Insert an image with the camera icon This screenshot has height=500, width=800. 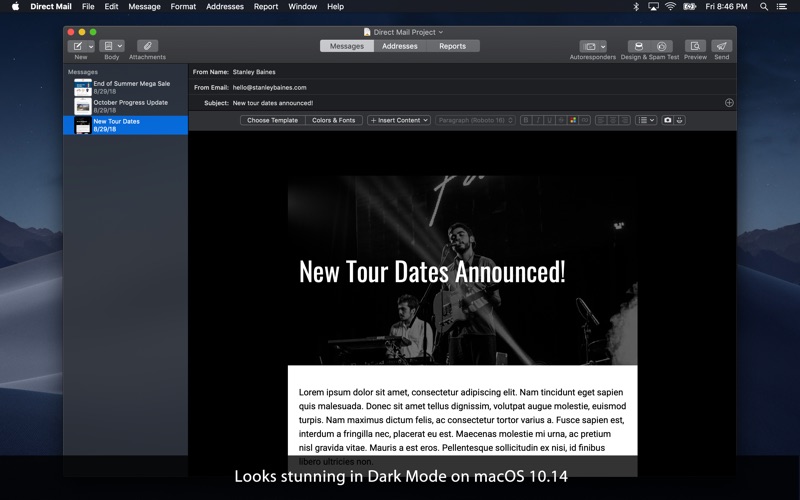point(668,120)
